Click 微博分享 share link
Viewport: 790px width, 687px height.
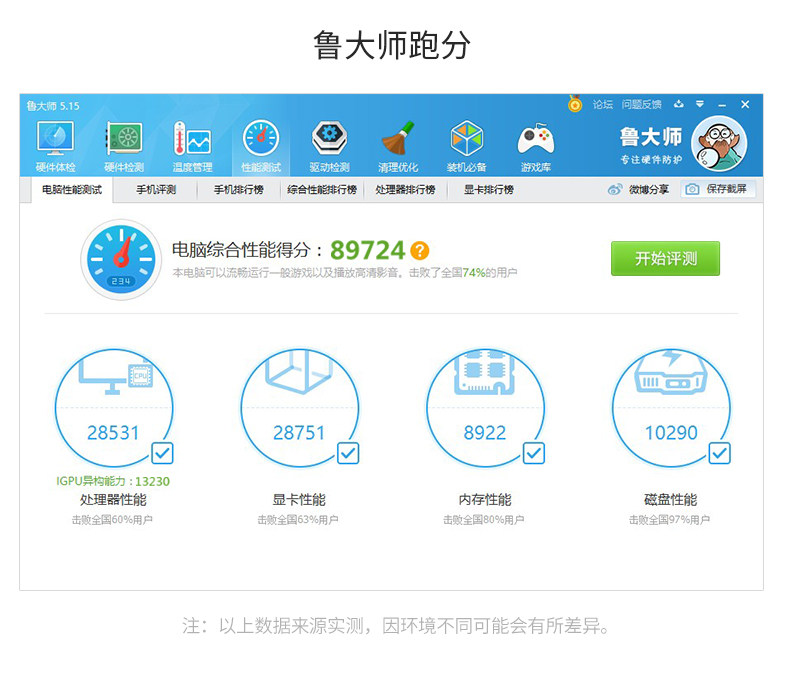tap(648, 189)
